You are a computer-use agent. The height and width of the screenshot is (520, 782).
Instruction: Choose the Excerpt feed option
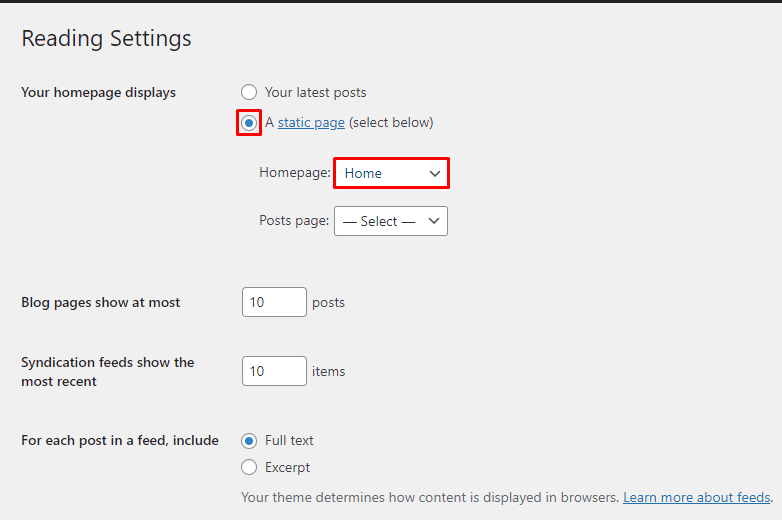249,467
